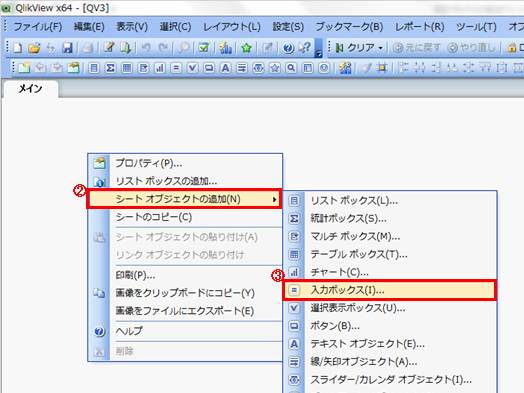Select 入力ボックス(I)... in the submenu
Image resolution: width=524 pixels, height=393 pixels.
pos(390,290)
